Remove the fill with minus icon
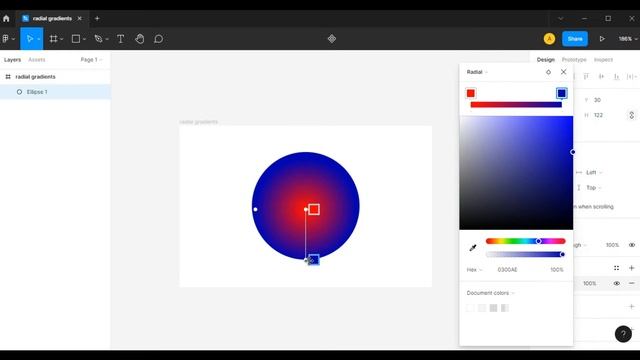The width and height of the screenshot is (640, 360). point(631,283)
